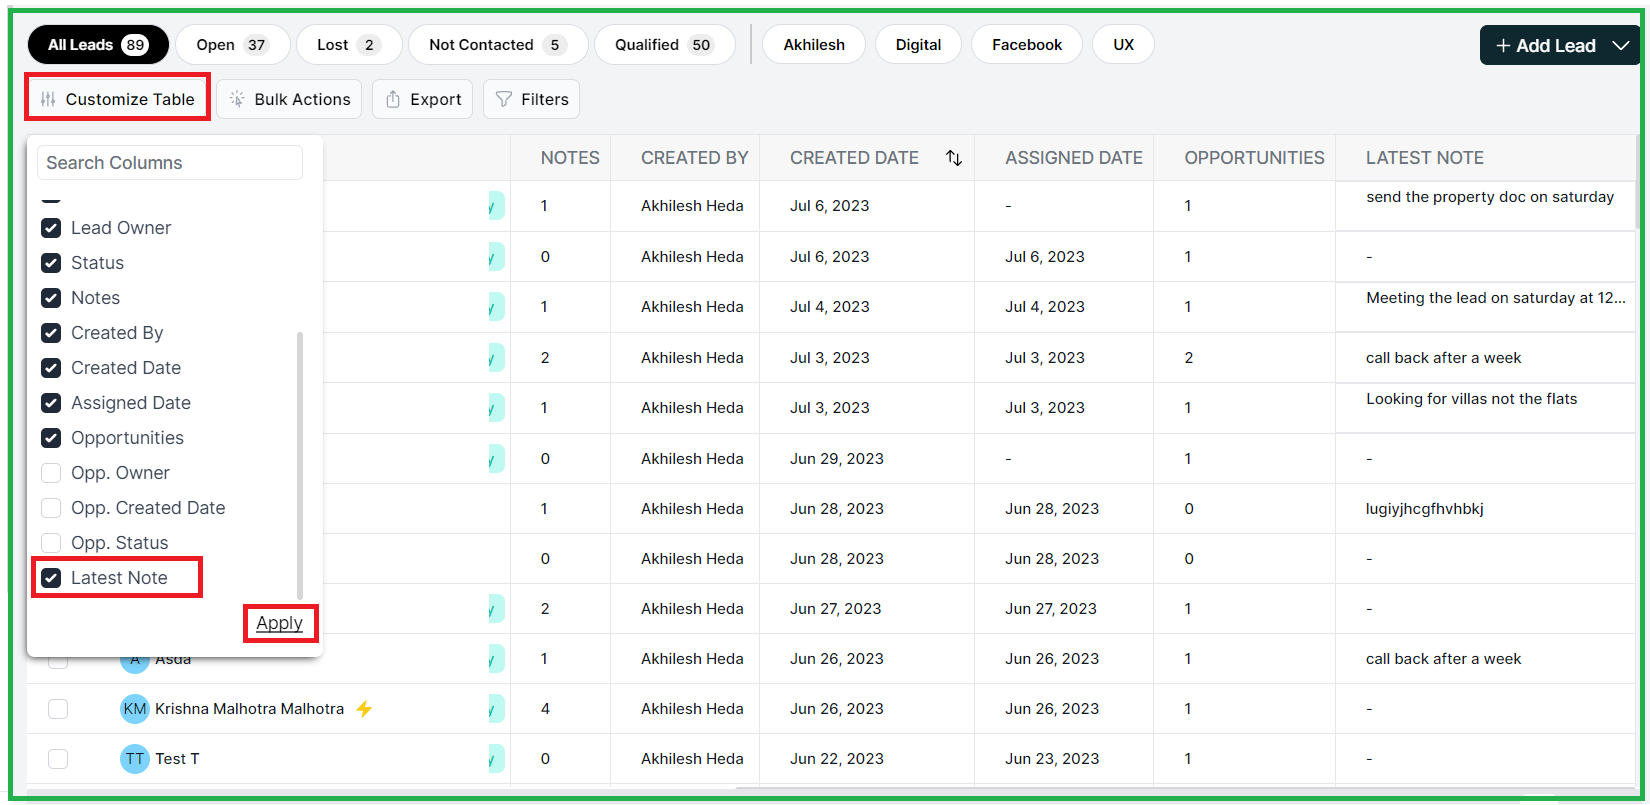Select the Digital saved view
This screenshot has width=1650, height=805.
pyautogui.click(x=918, y=45)
